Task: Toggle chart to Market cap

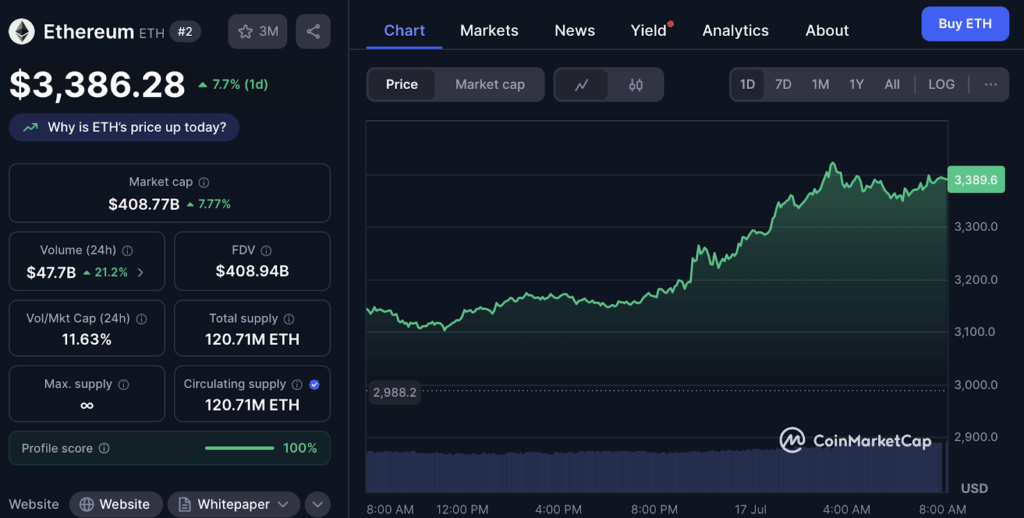Action: [489, 85]
